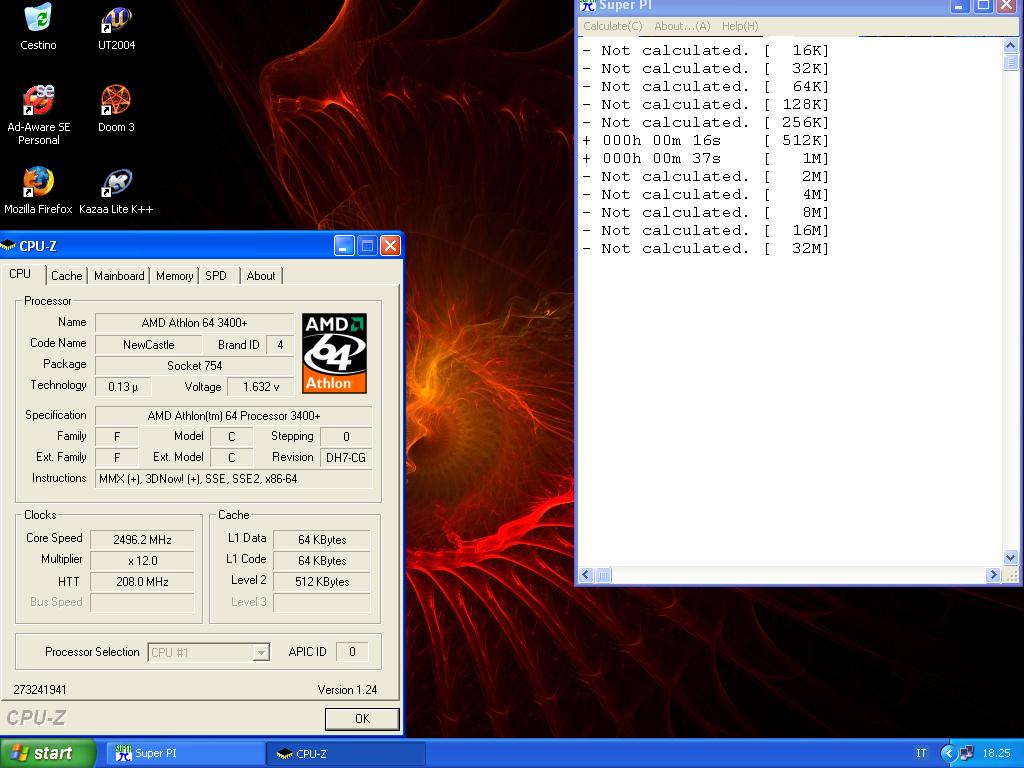The width and height of the screenshot is (1024, 768).
Task: Click the Multiplier value x 12.0
Action: tap(142, 560)
